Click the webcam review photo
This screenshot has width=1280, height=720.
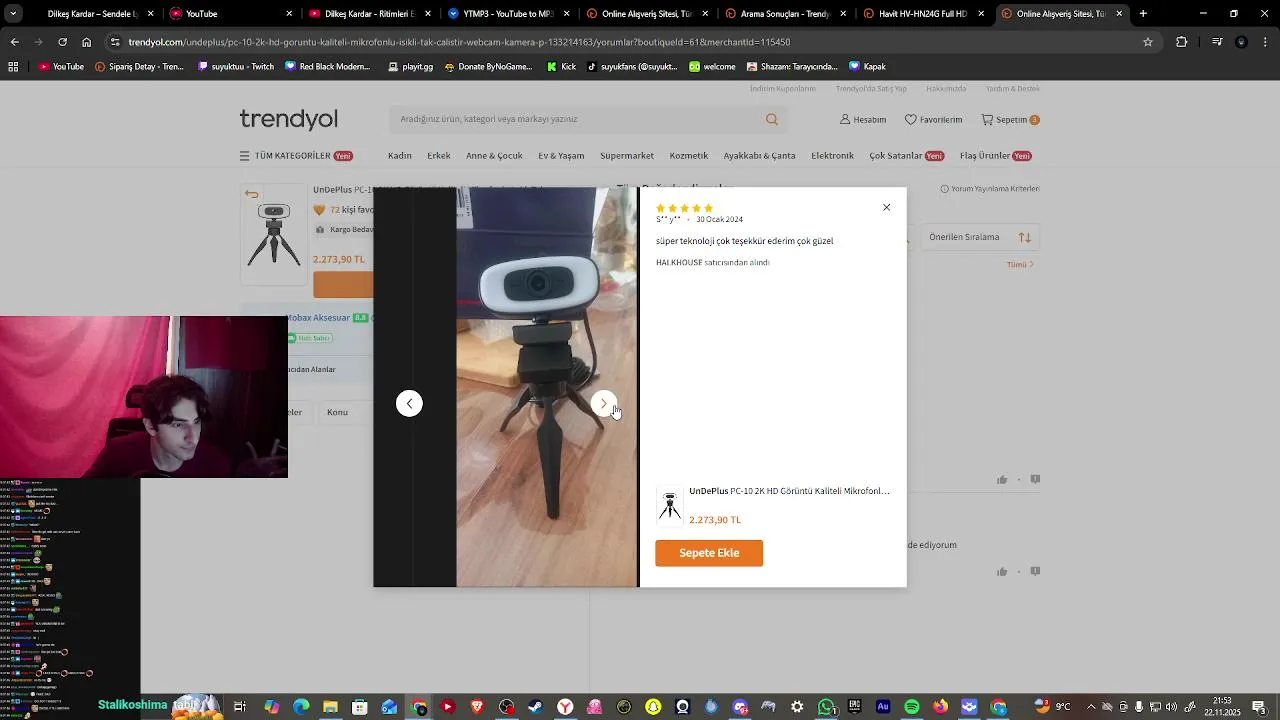(x=546, y=387)
